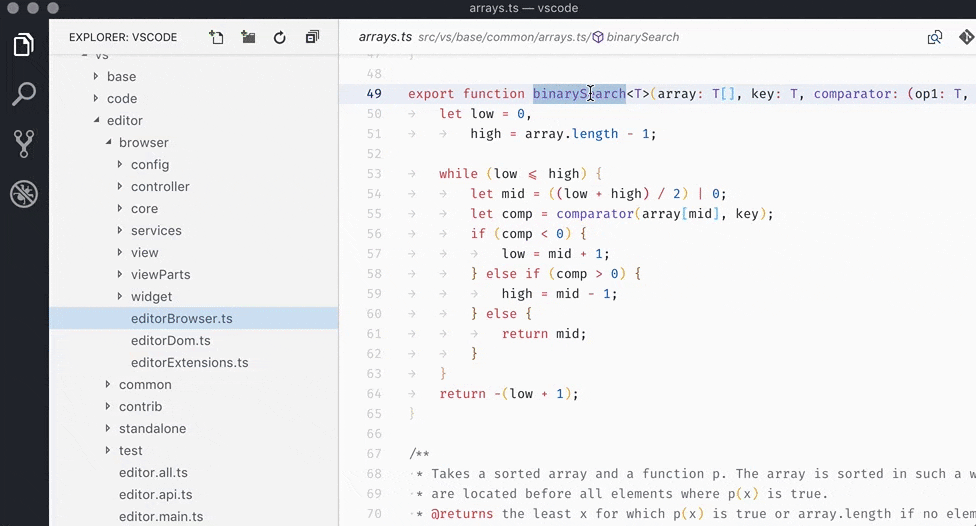Open the Debug view in activity bar
Image resolution: width=976 pixels, height=526 pixels.
(24, 194)
